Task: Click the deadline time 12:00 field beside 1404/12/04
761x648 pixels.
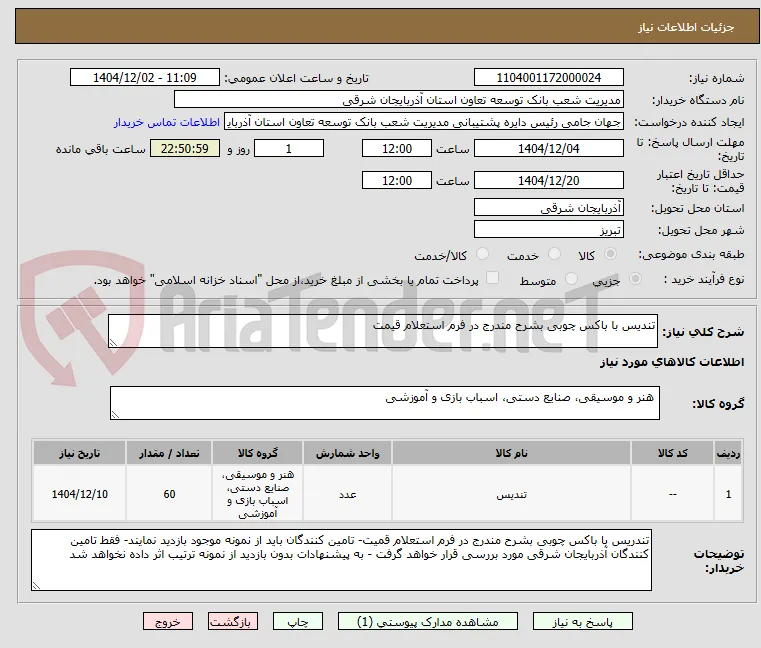Action: pos(397,148)
